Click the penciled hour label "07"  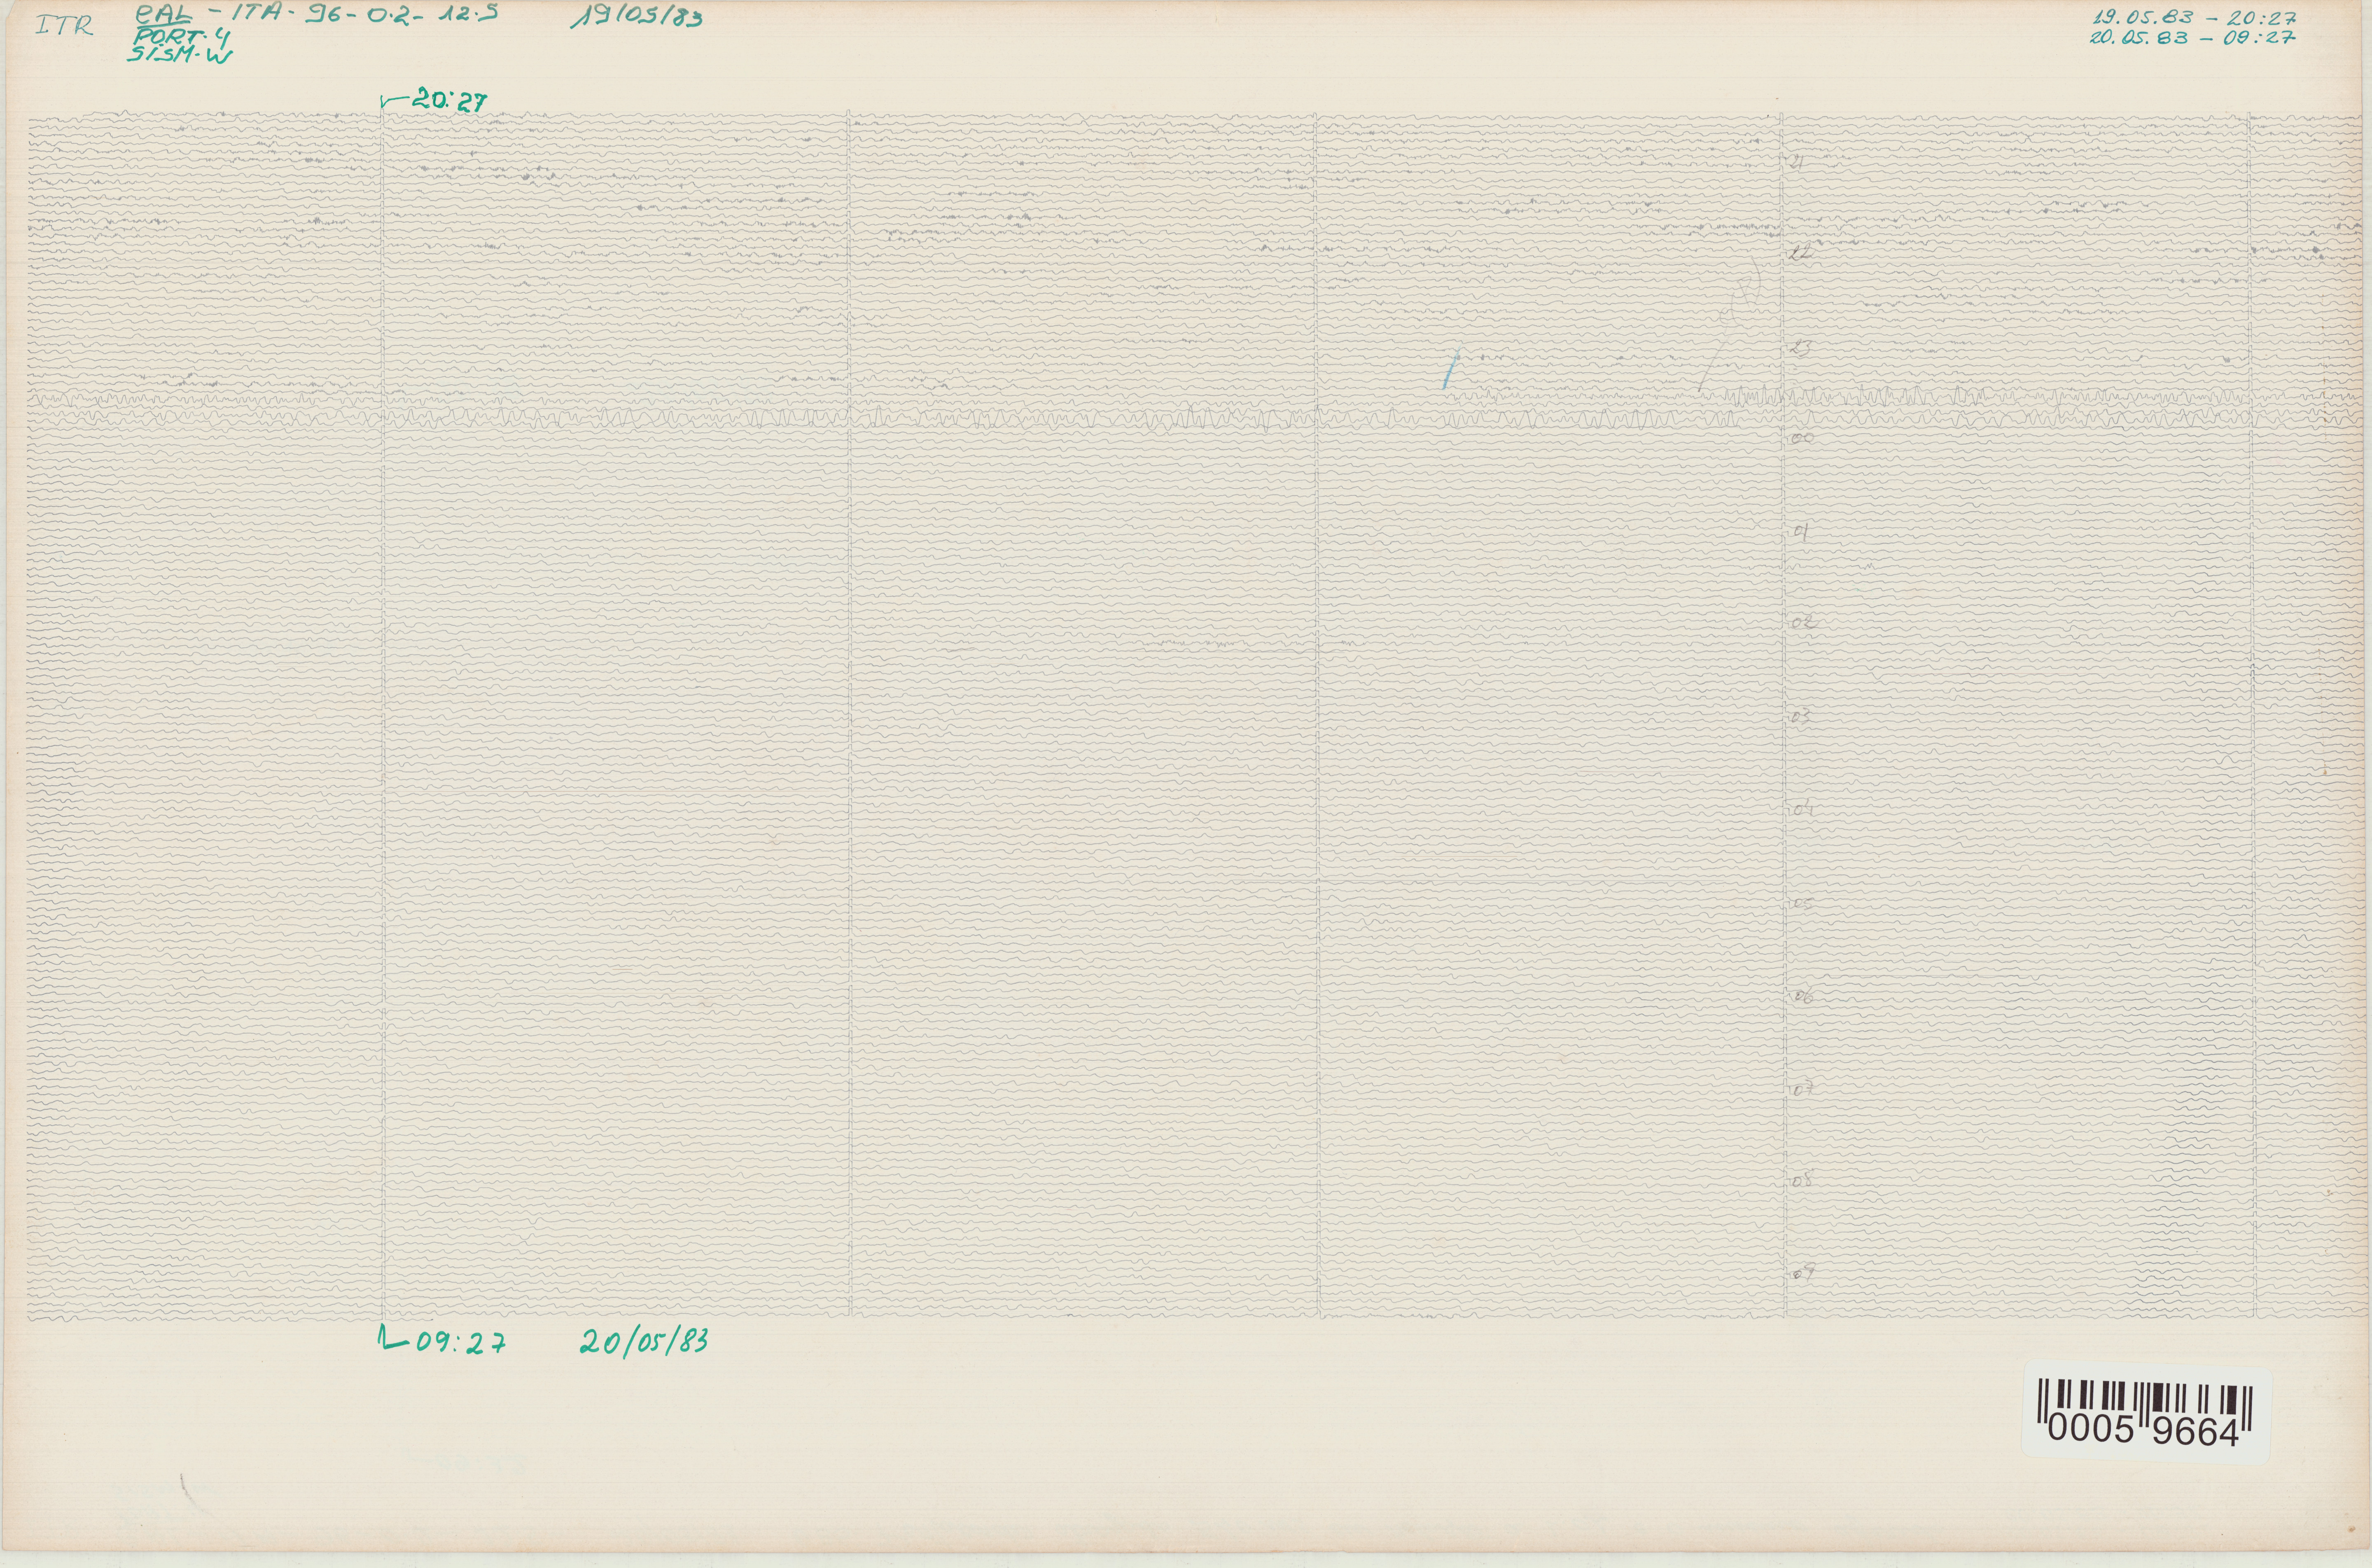click(1803, 1090)
